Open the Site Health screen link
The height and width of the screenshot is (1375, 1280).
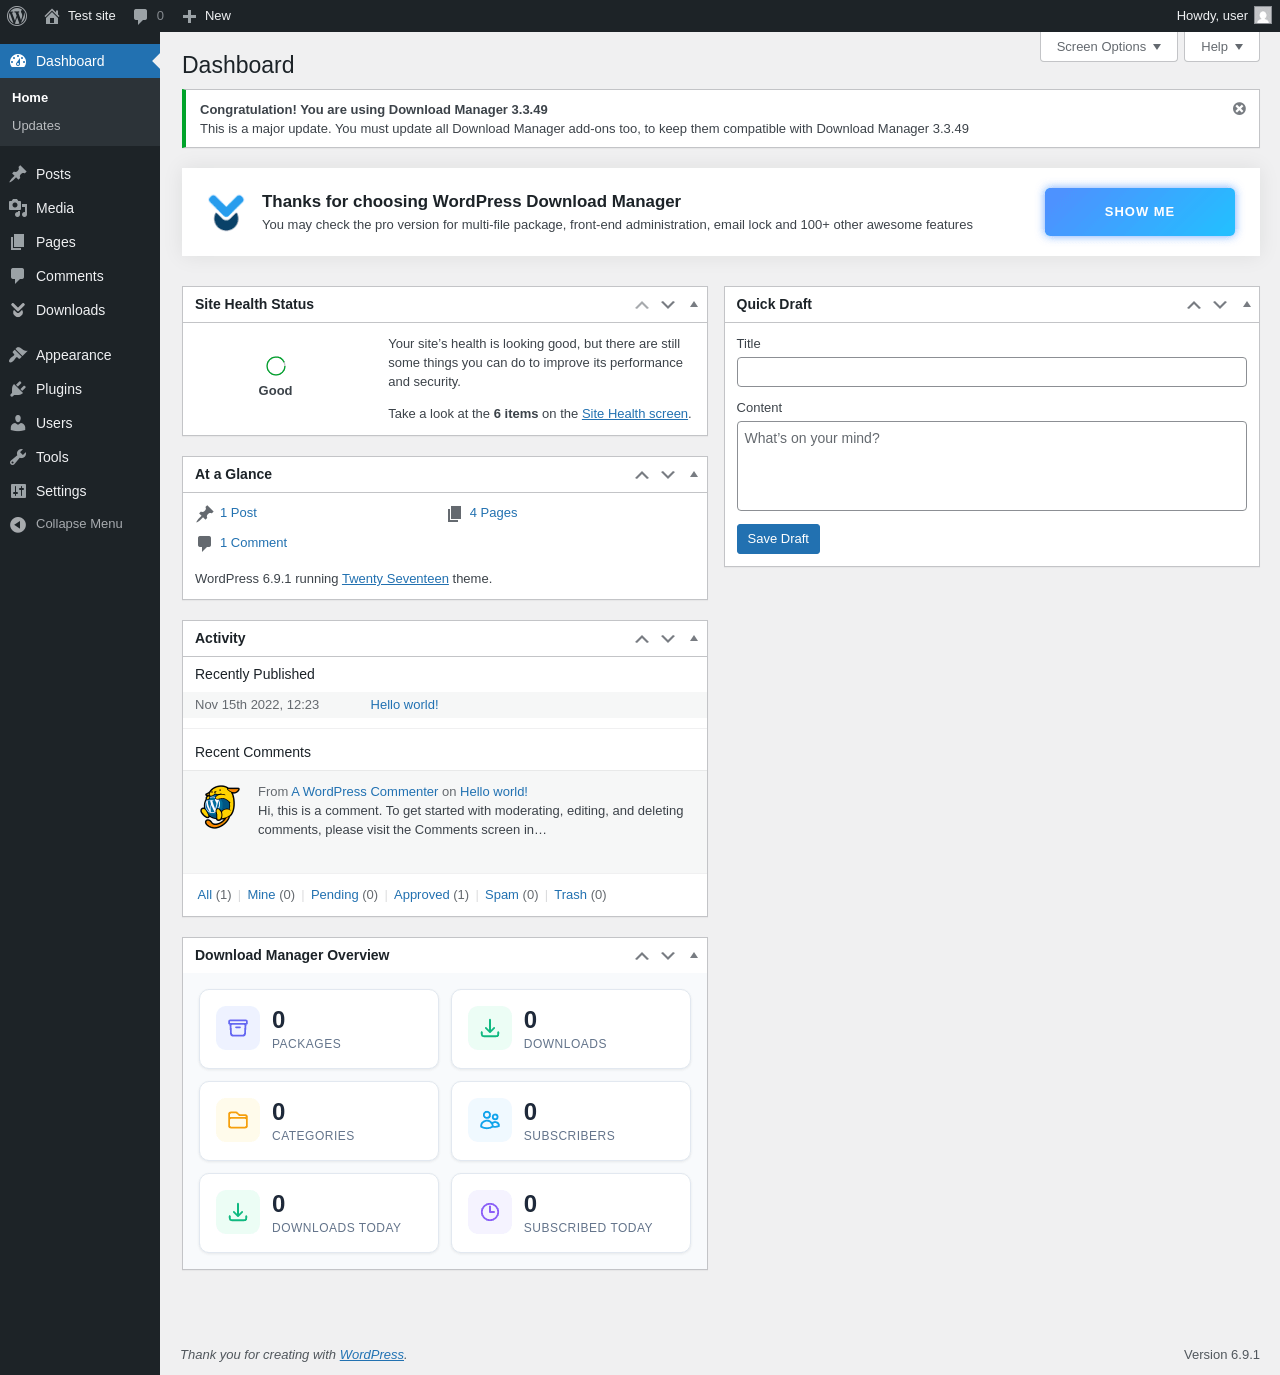pyautogui.click(x=635, y=414)
